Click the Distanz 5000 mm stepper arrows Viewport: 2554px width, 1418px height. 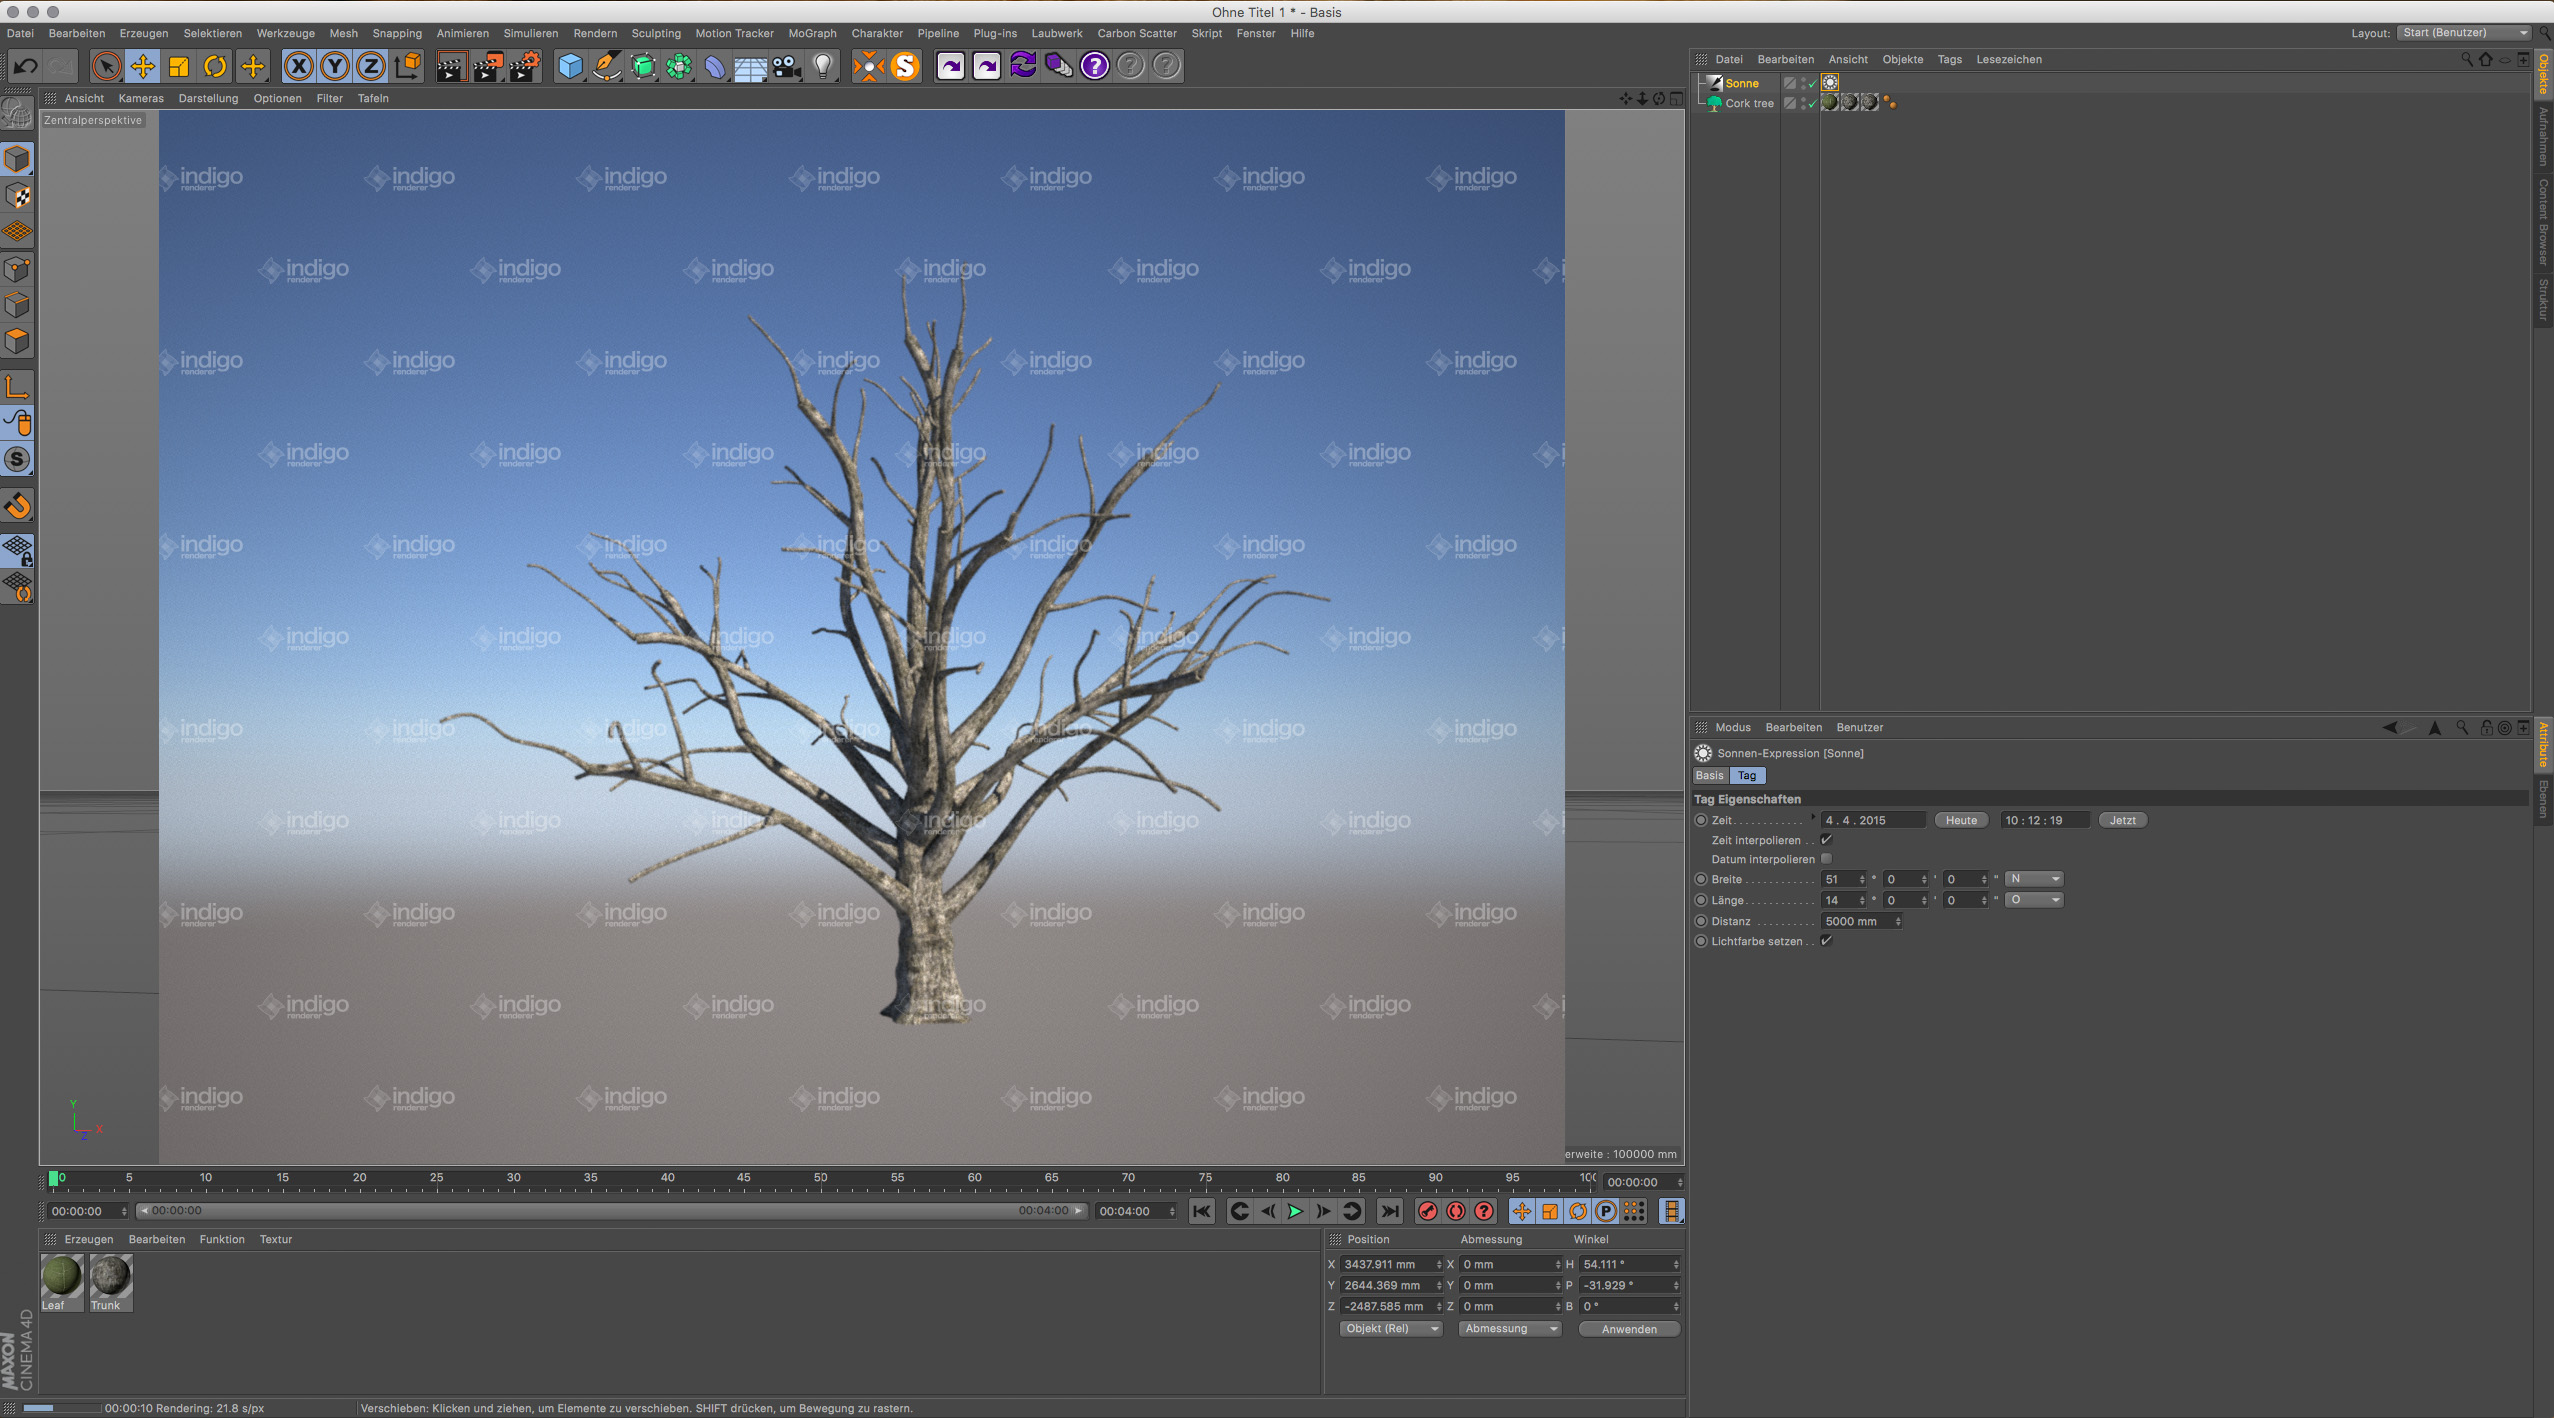coord(1897,922)
